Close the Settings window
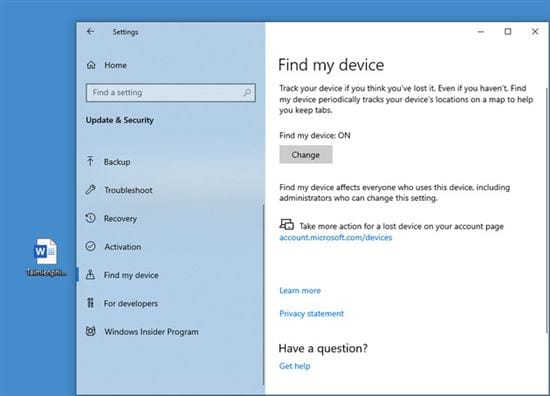The height and width of the screenshot is (396, 550). (x=535, y=32)
